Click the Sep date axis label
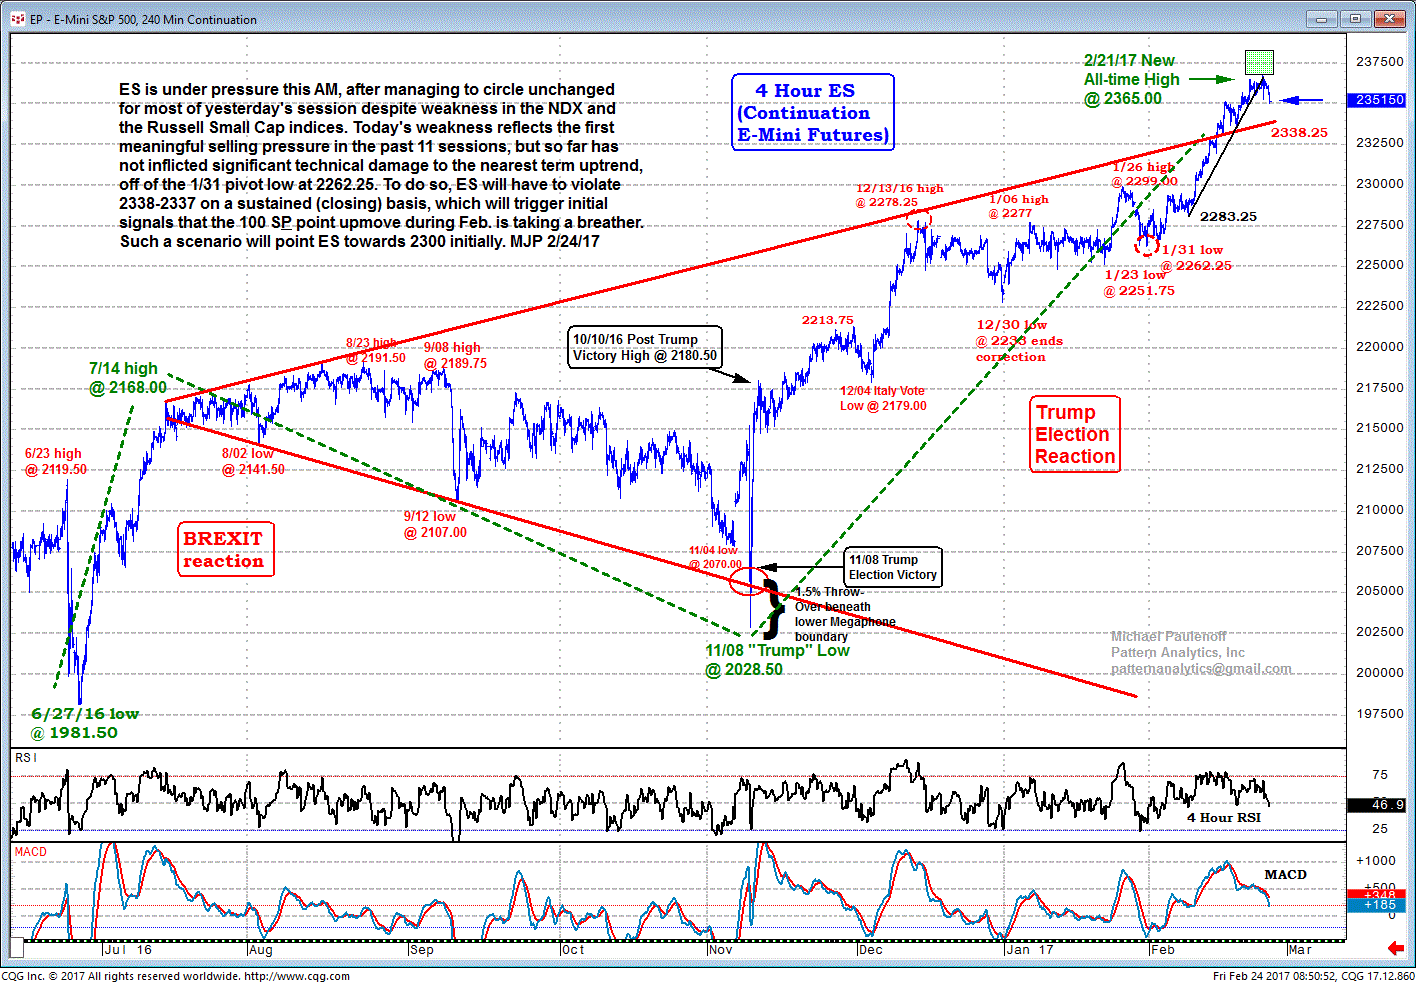 click(x=422, y=949)
